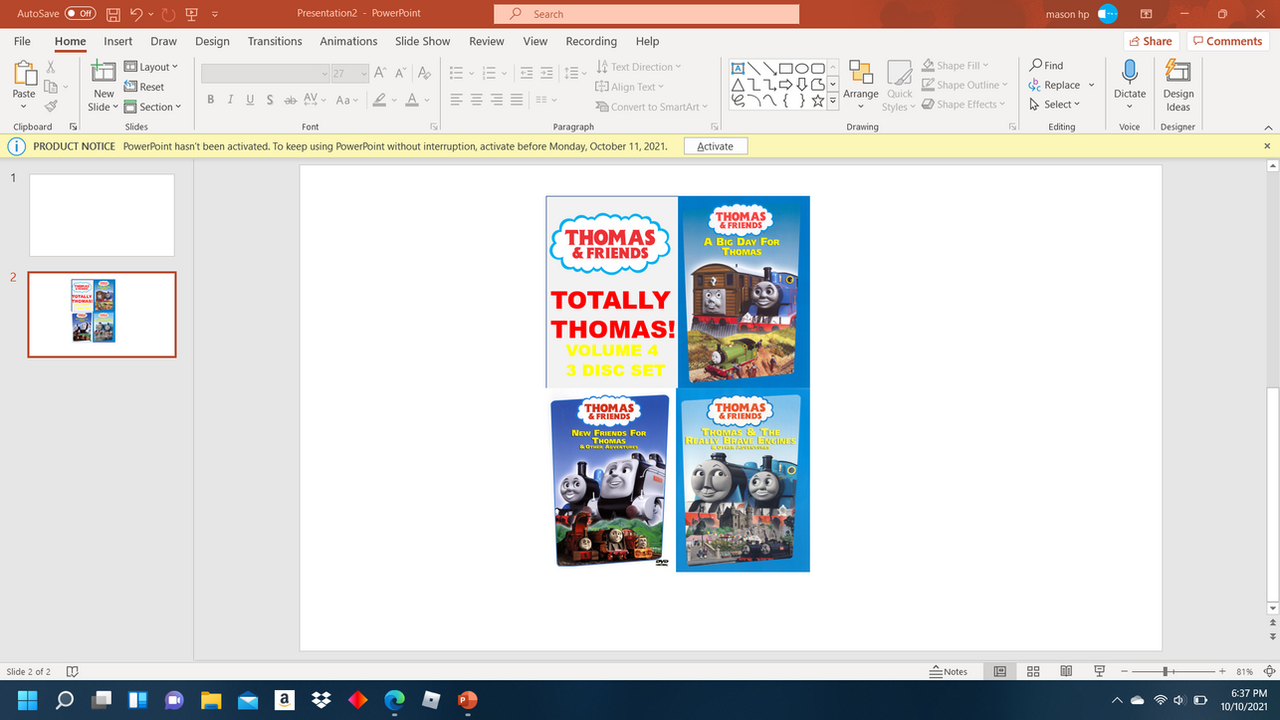Toggle AutoSave switch

coord(80,14)
